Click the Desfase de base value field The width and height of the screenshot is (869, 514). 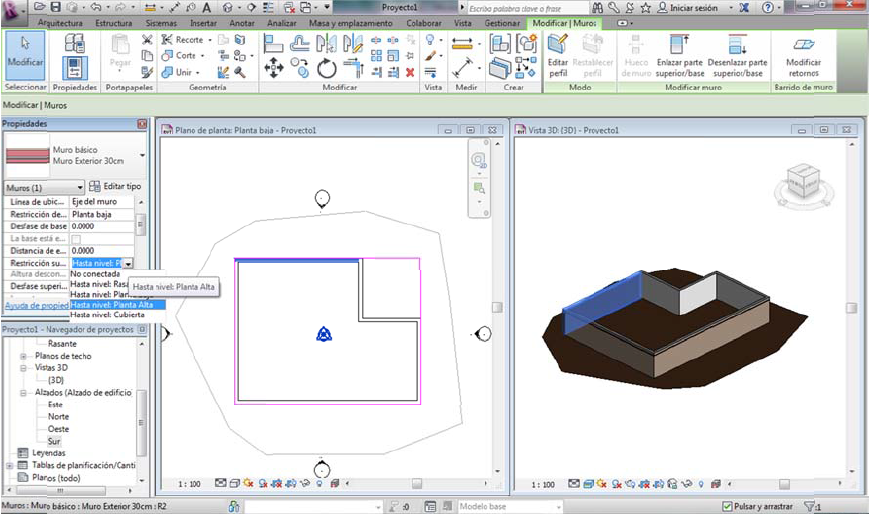pyautogui.click(x=102, y=226)
